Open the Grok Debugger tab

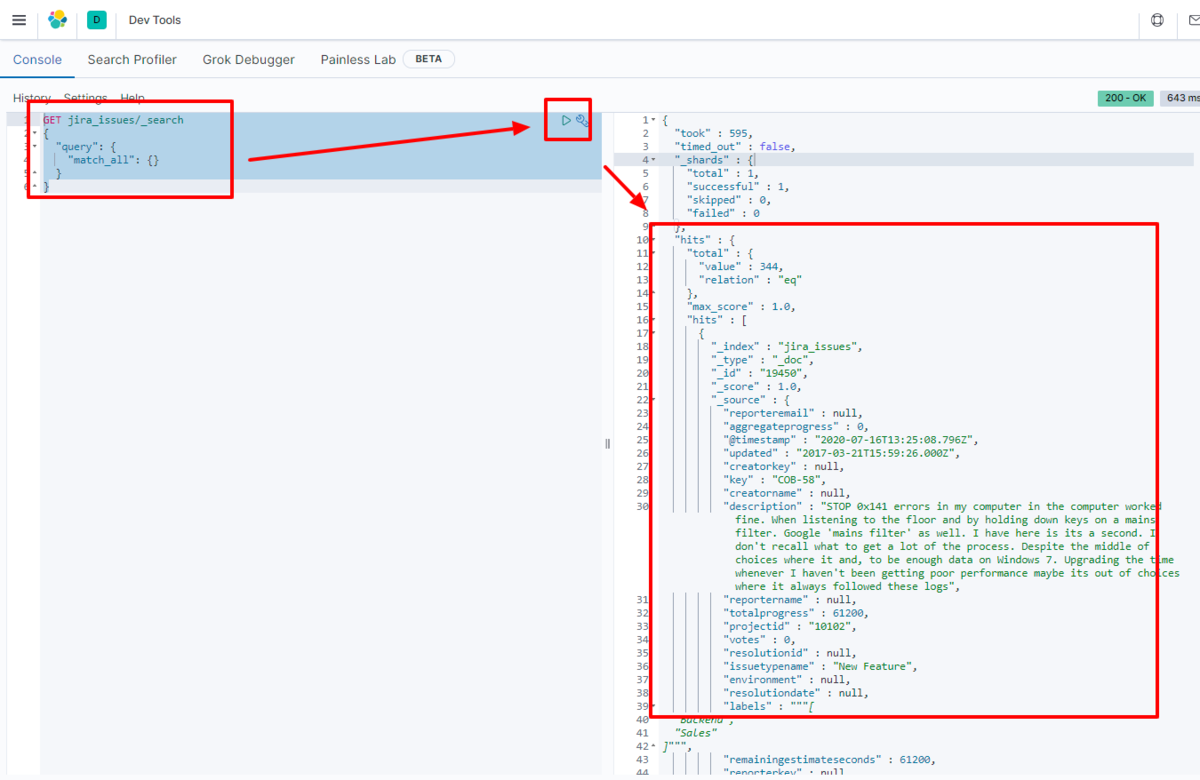(x=248, y=59)
